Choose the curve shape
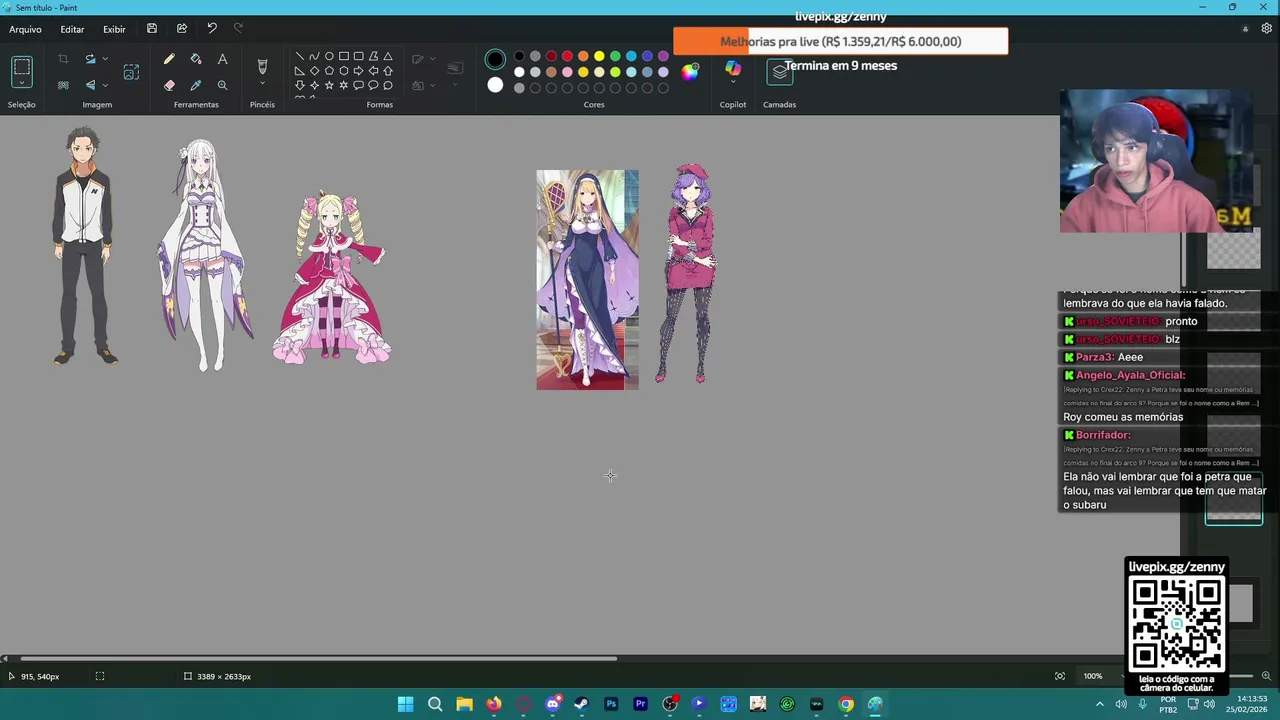This screenshot has width=1280, height=720. click(x=314, y=56)
